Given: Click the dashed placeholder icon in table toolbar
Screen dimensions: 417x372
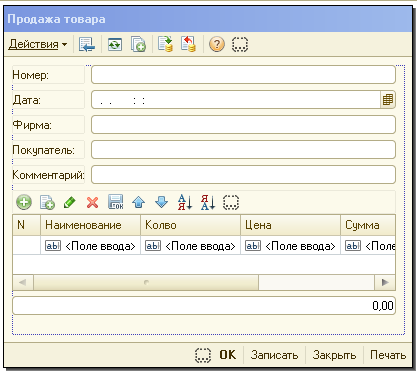Looking at the screenshot, I should [x=231, y=202].
